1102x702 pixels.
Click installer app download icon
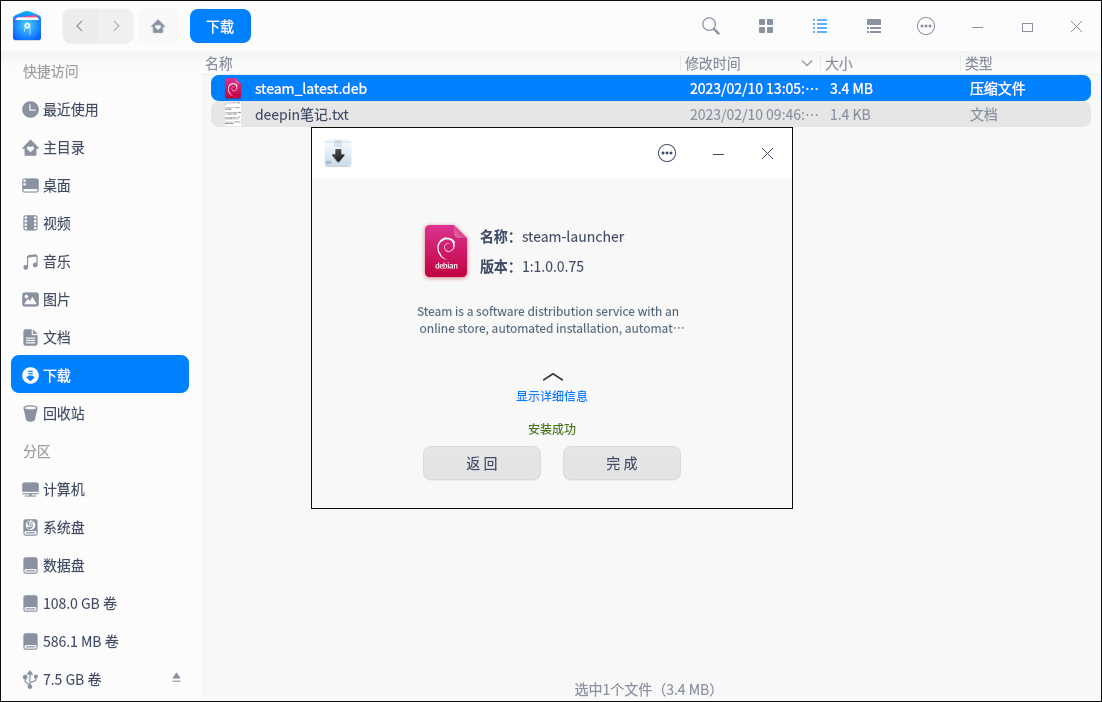click(338, 153)
